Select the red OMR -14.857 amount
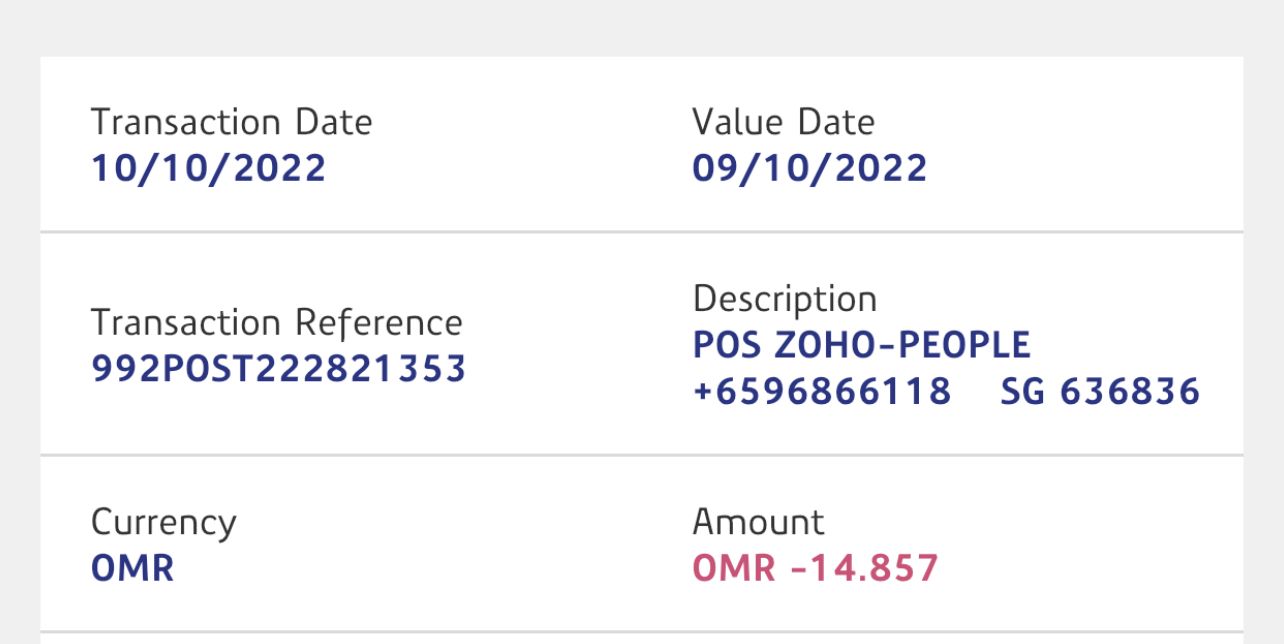 815,568
